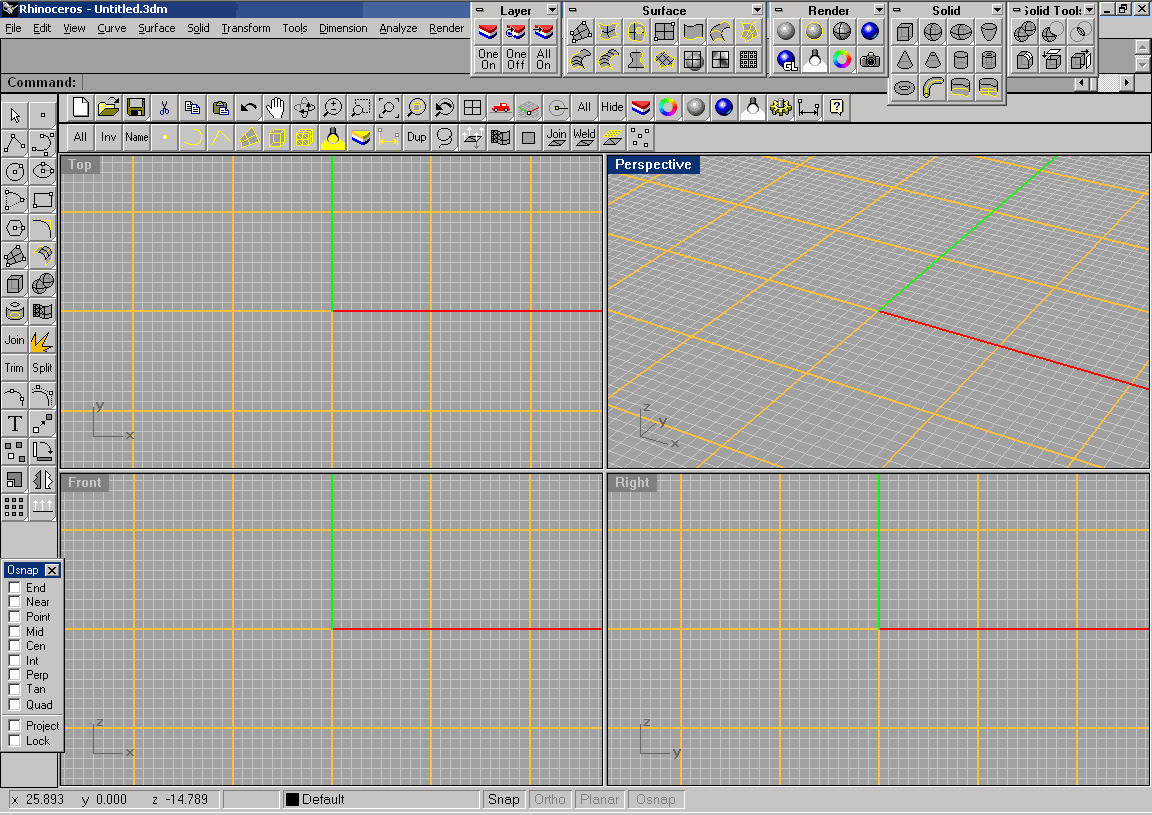This screenshot has height=815, width=1152.
Task: Click the array grid icon in sidebar
Action: [x=15, y=507]
